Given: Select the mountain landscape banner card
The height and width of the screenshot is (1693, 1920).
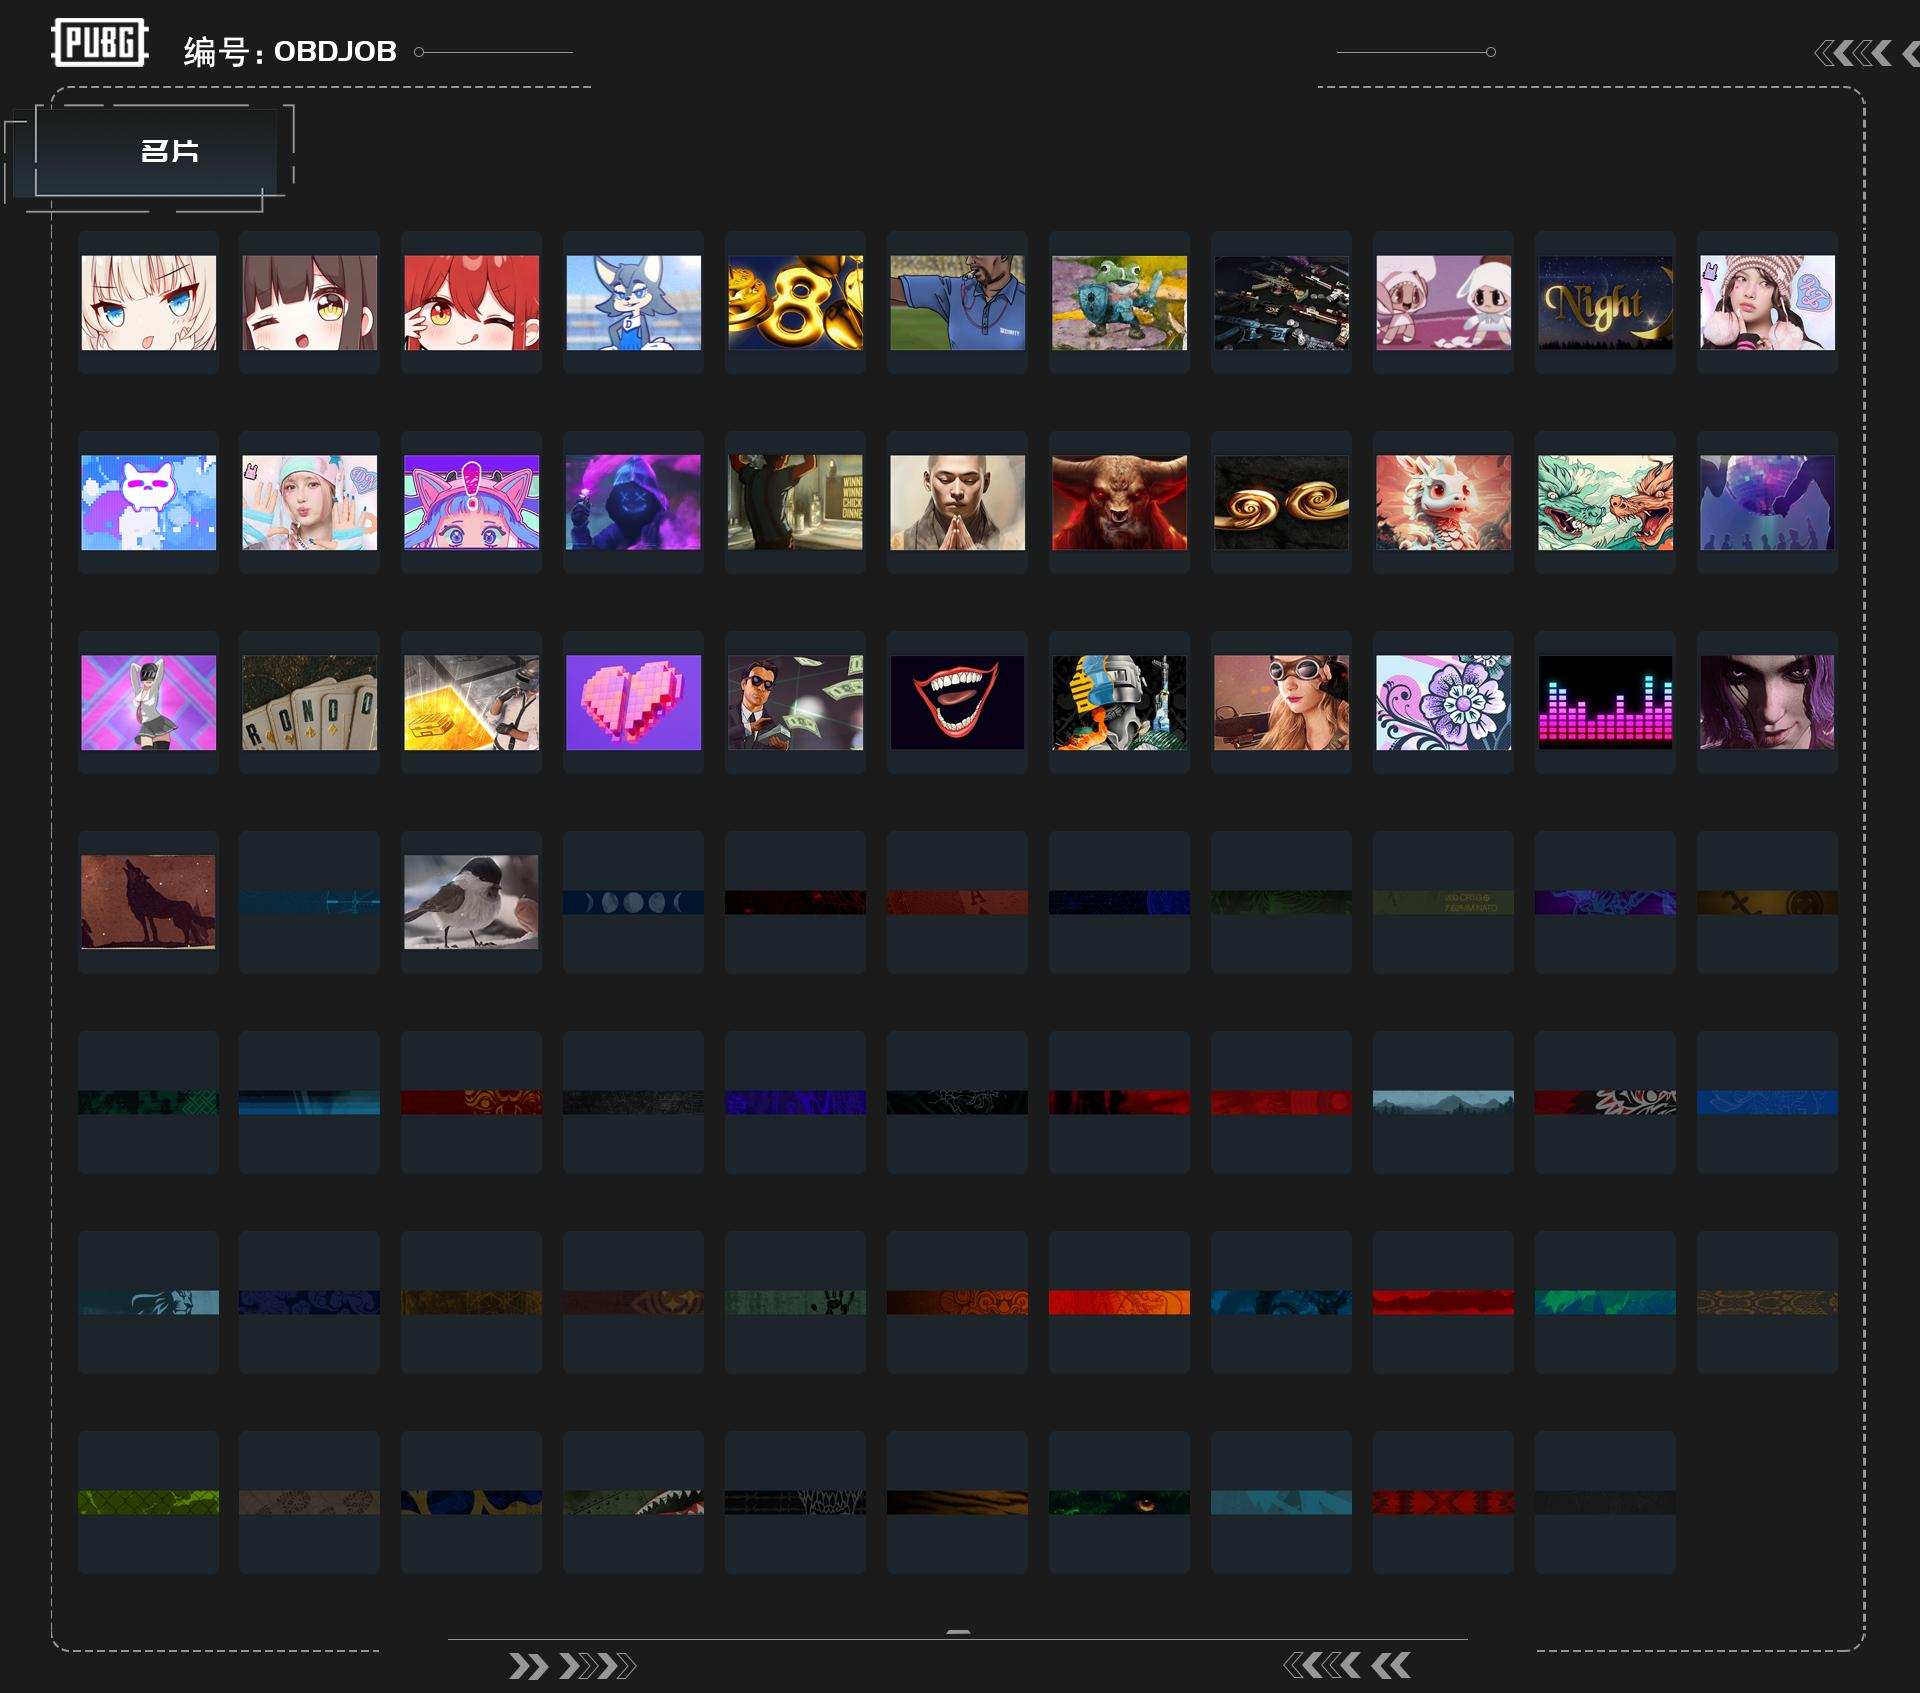Looking at the screenshot, I should click(1442, 1102).
